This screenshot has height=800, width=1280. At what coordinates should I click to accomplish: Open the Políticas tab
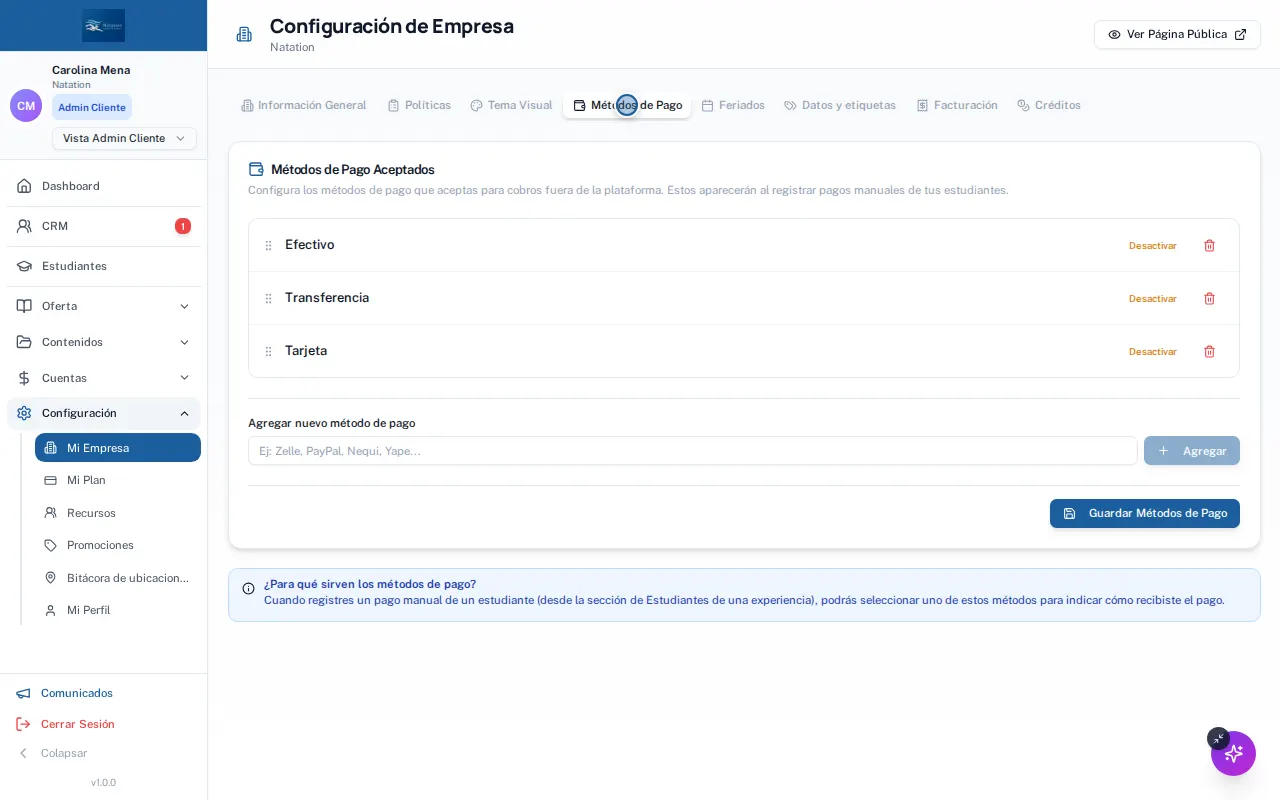click(x=419, y=105)
